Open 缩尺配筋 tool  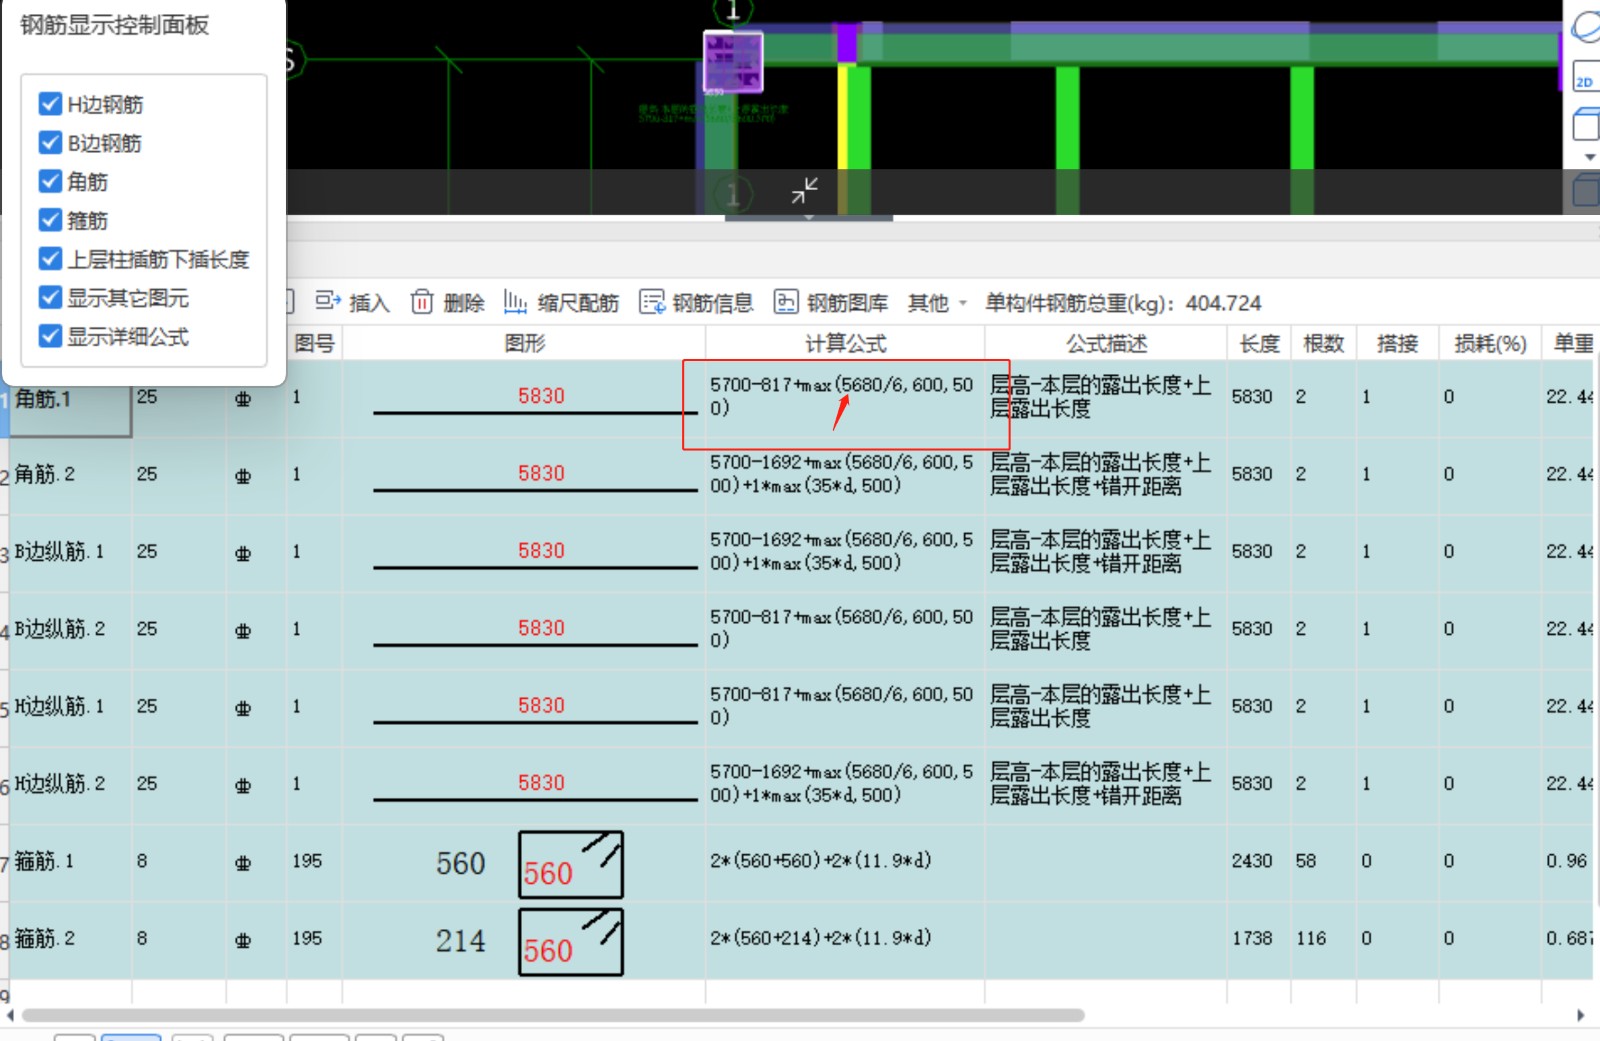click(x=561, y=302)
